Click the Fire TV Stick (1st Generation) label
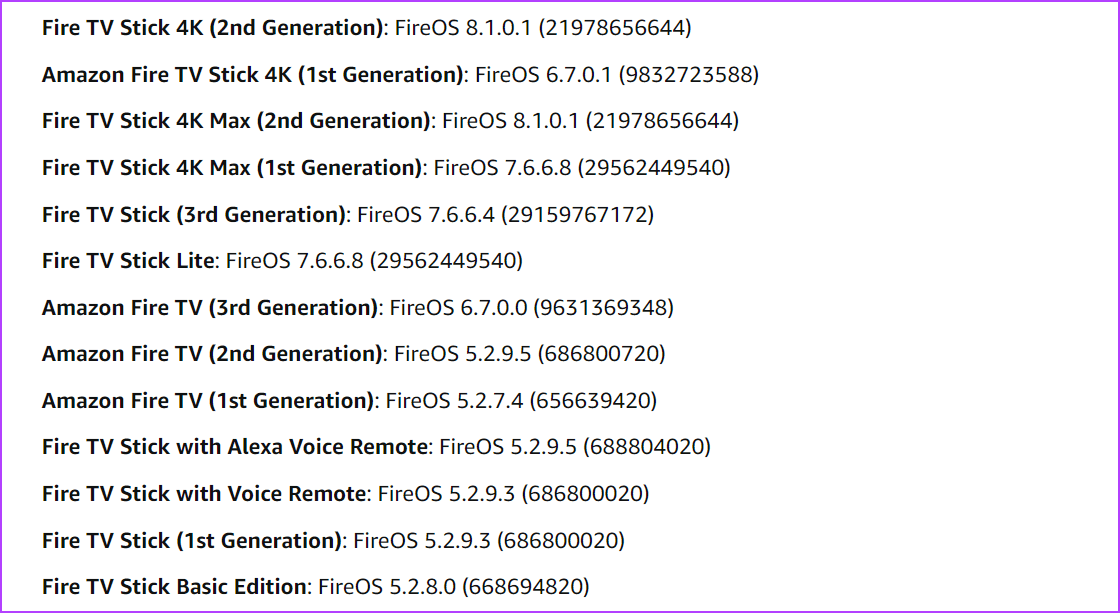The height and width of the screenshot is (613, 1120). 192,541
